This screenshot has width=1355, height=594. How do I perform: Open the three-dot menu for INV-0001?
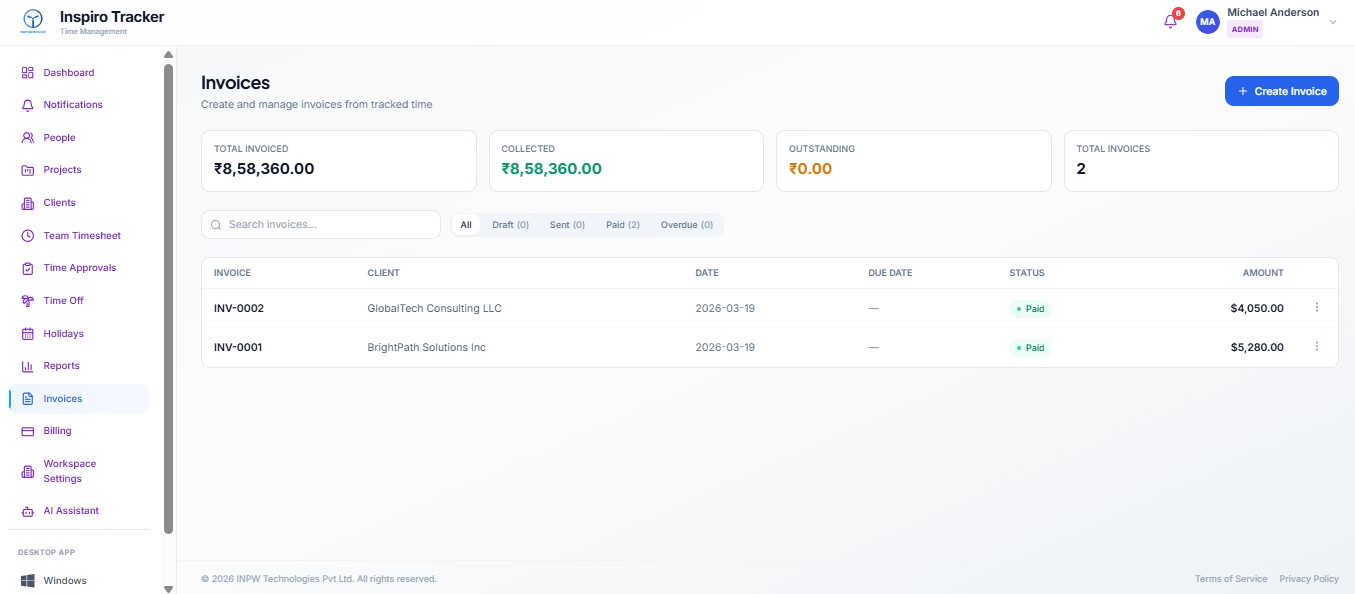coord(1317,346)
